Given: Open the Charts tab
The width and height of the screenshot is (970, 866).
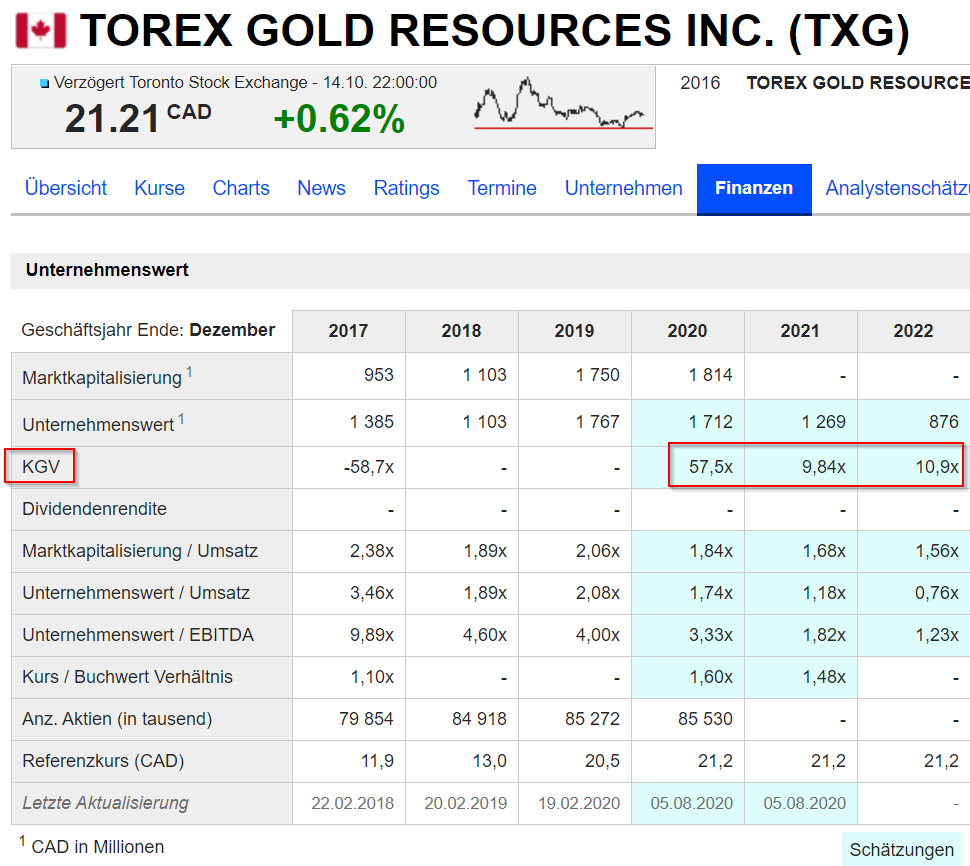Looking at the screenshot, I should click(x=241, y=188).
